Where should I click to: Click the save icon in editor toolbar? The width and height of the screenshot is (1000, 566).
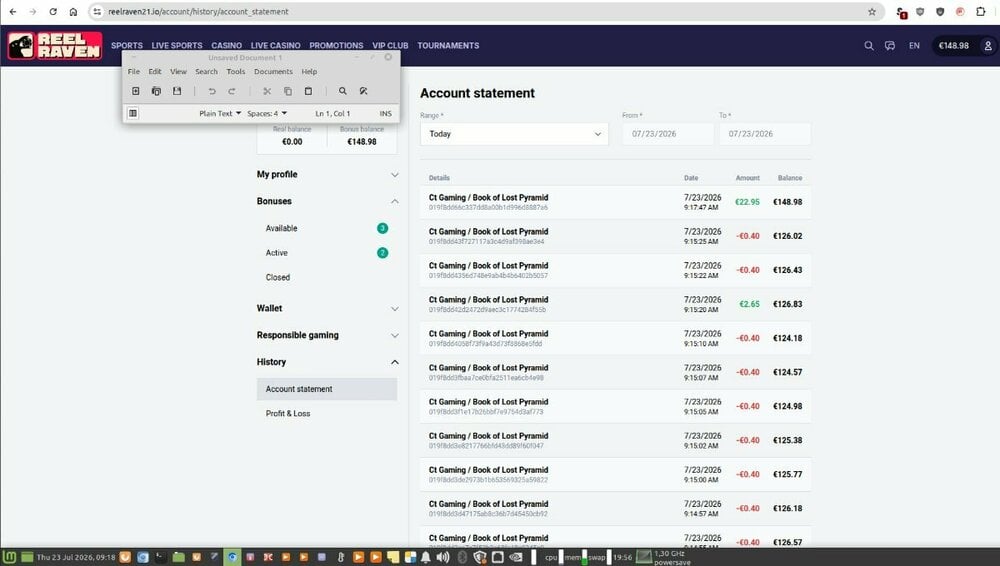(x=177, y=91)
